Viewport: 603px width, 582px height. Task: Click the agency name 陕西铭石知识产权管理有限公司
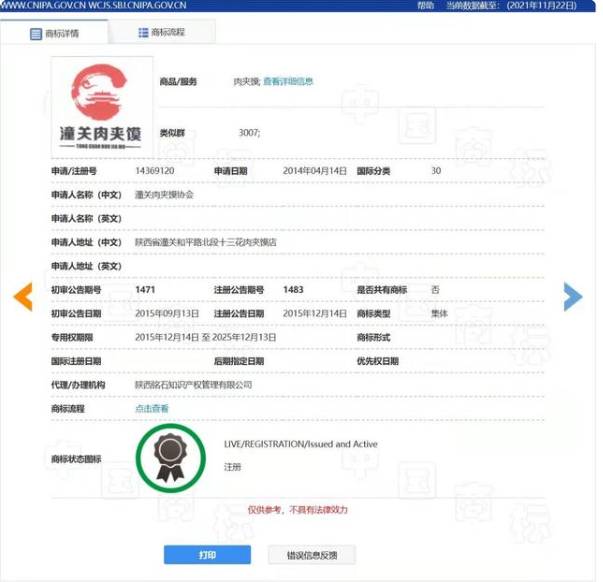click(193, 385)
